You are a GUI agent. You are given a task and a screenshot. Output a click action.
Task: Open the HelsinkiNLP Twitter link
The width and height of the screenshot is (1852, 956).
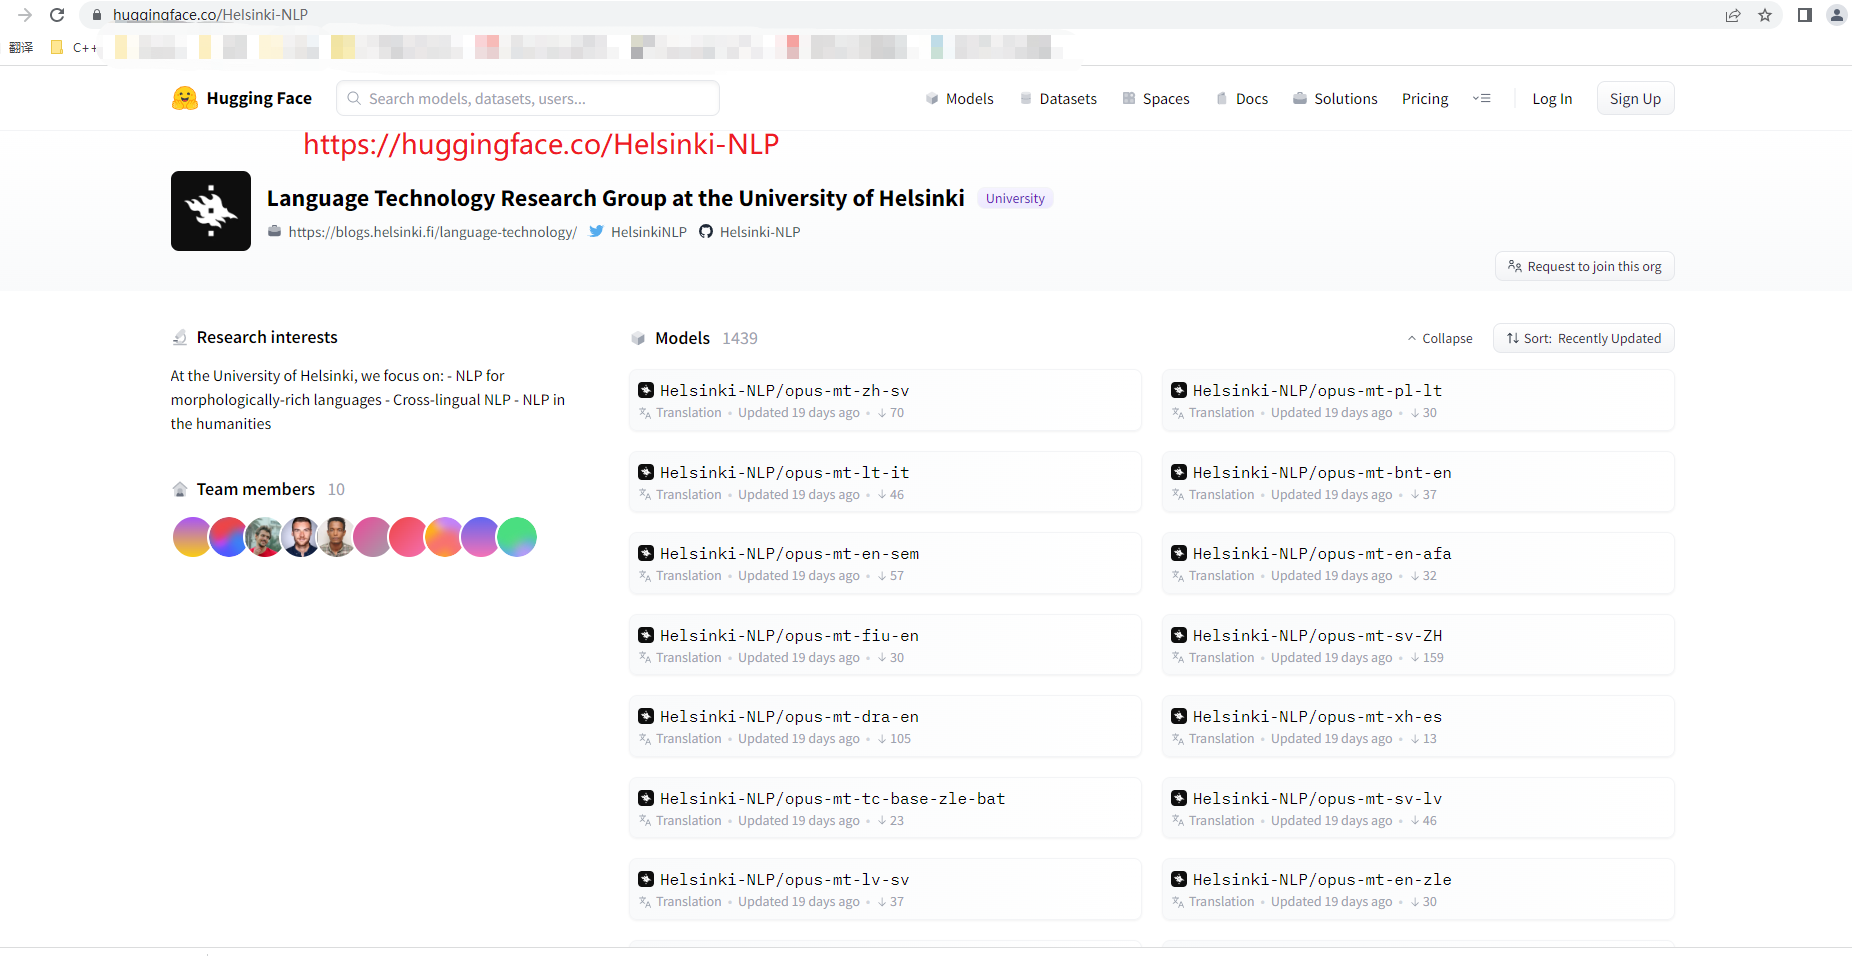(x=638, y=232)
